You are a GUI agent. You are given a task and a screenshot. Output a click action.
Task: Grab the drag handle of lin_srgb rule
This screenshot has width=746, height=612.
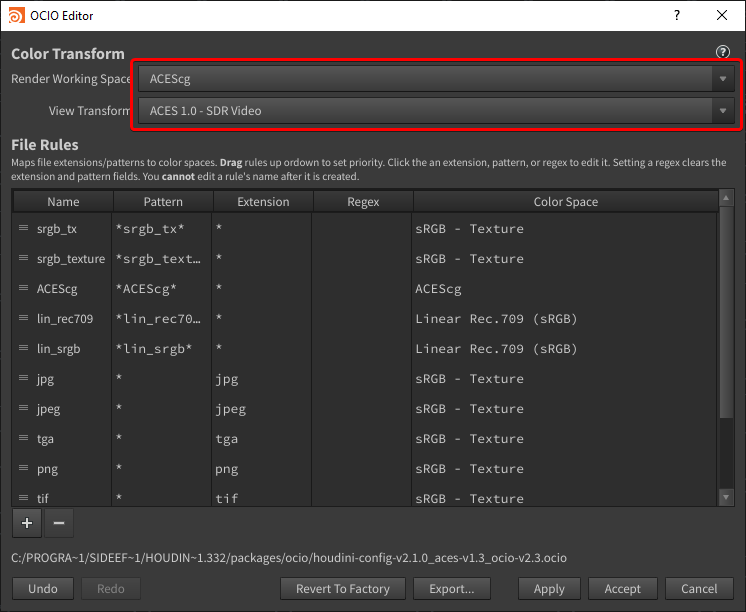pos(23,348)
